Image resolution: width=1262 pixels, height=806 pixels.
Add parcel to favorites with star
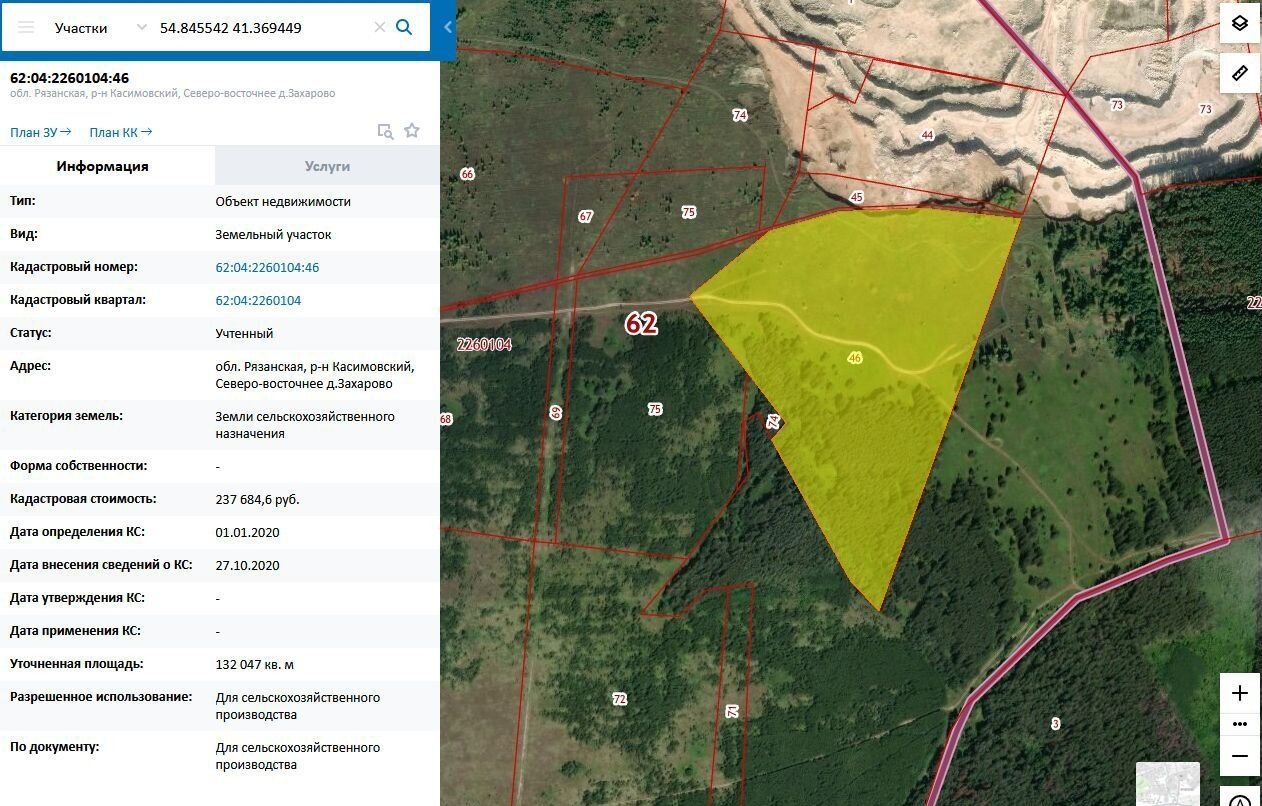click(412, 131)
